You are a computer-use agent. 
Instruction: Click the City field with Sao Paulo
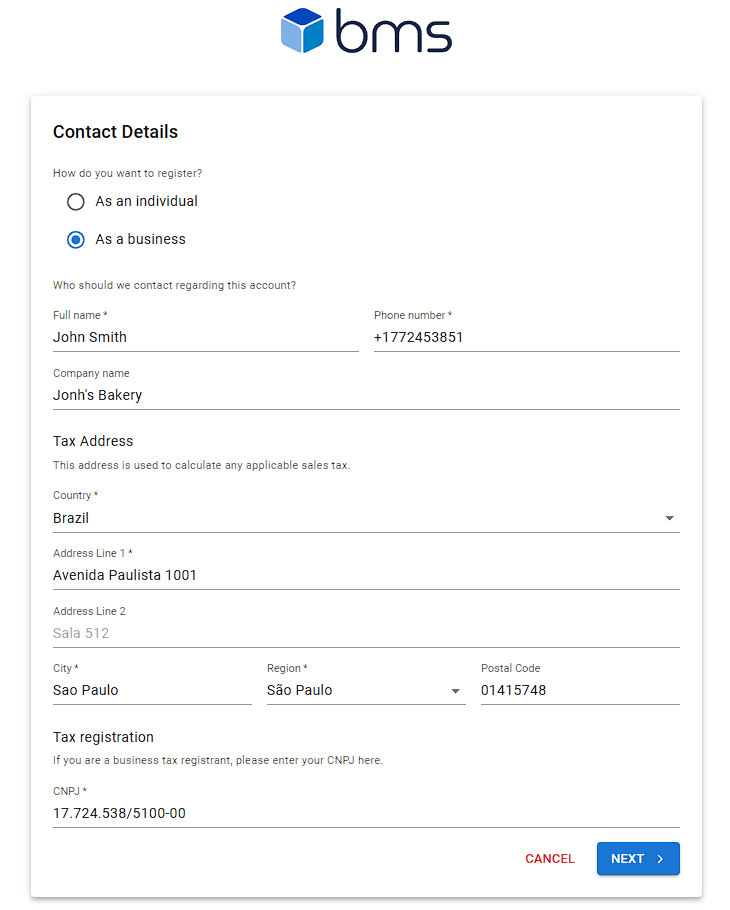click(152, 690)
